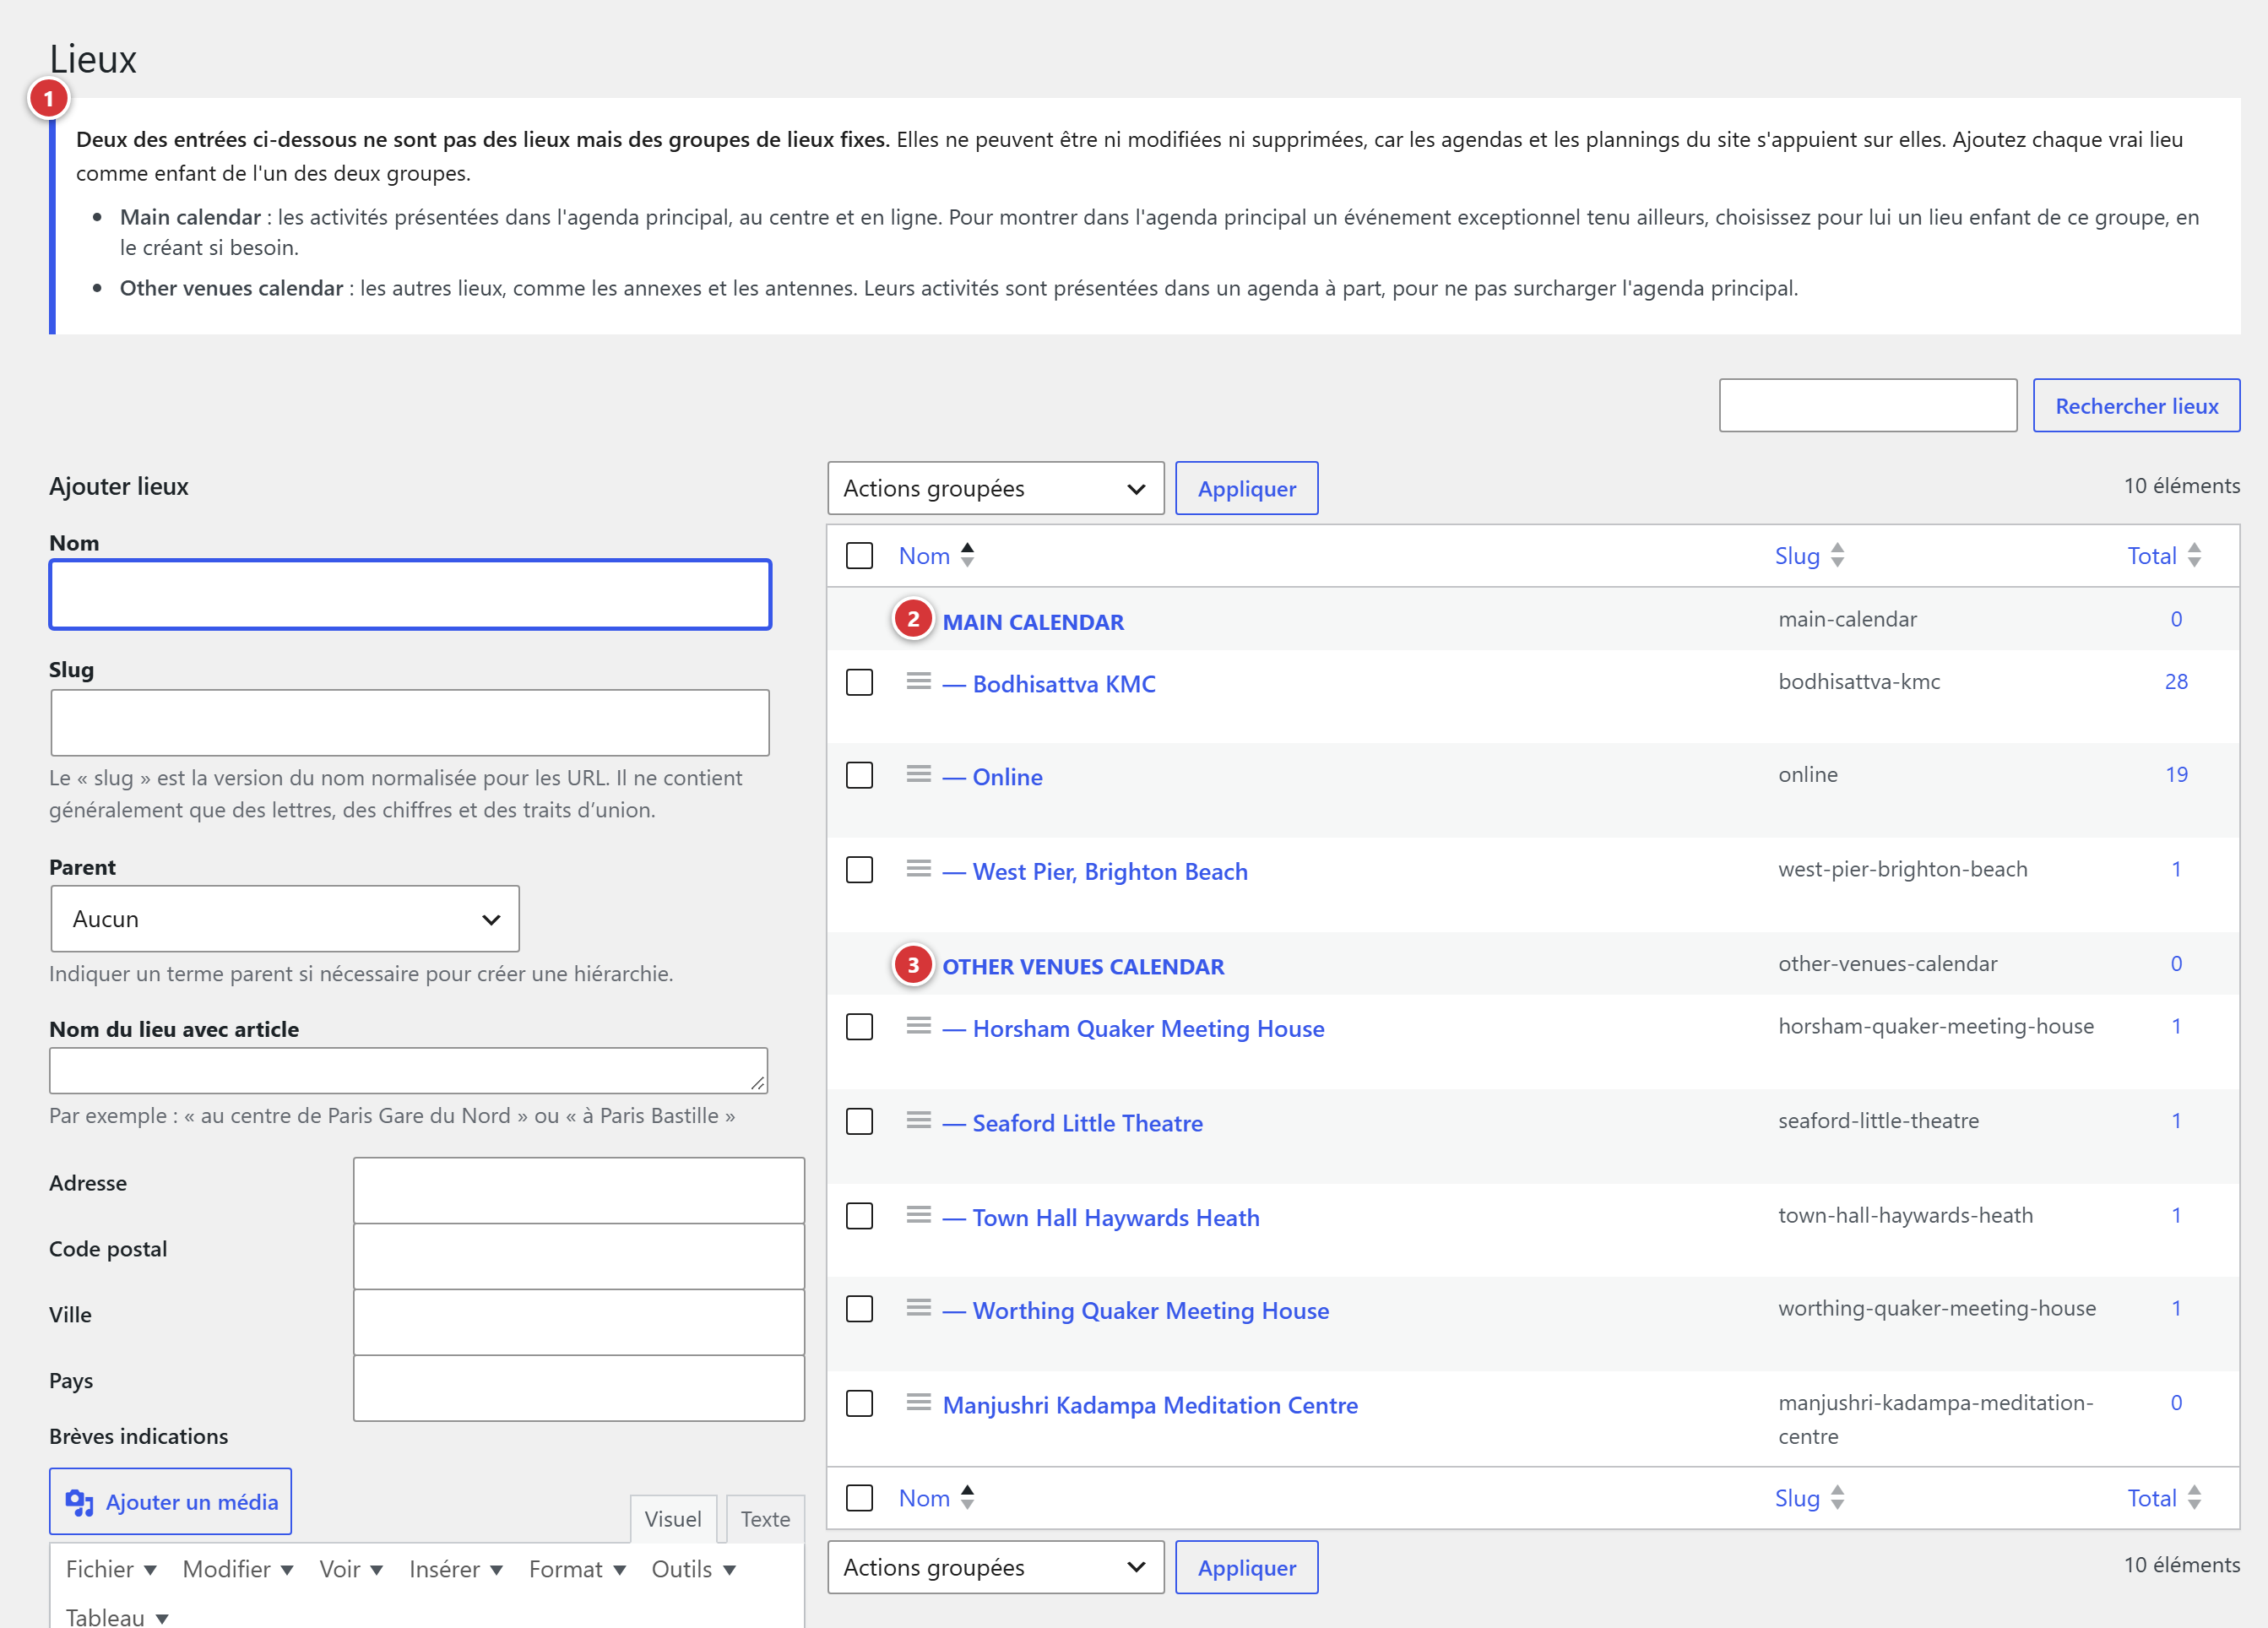Viewport: 2268px width, 1628px height.
Task: Click drag handle icon for Bodhisattva KMC row
Action: tap(918, 681)
